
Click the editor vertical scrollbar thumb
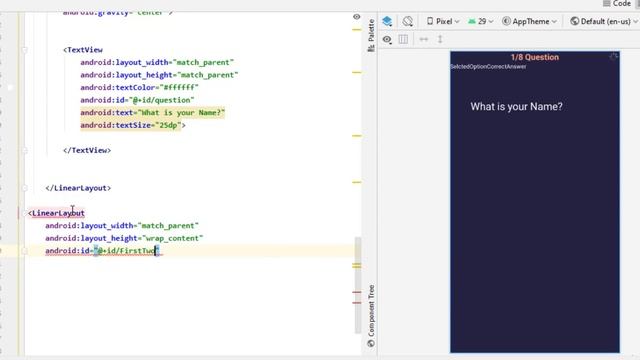tap(358, 285)
